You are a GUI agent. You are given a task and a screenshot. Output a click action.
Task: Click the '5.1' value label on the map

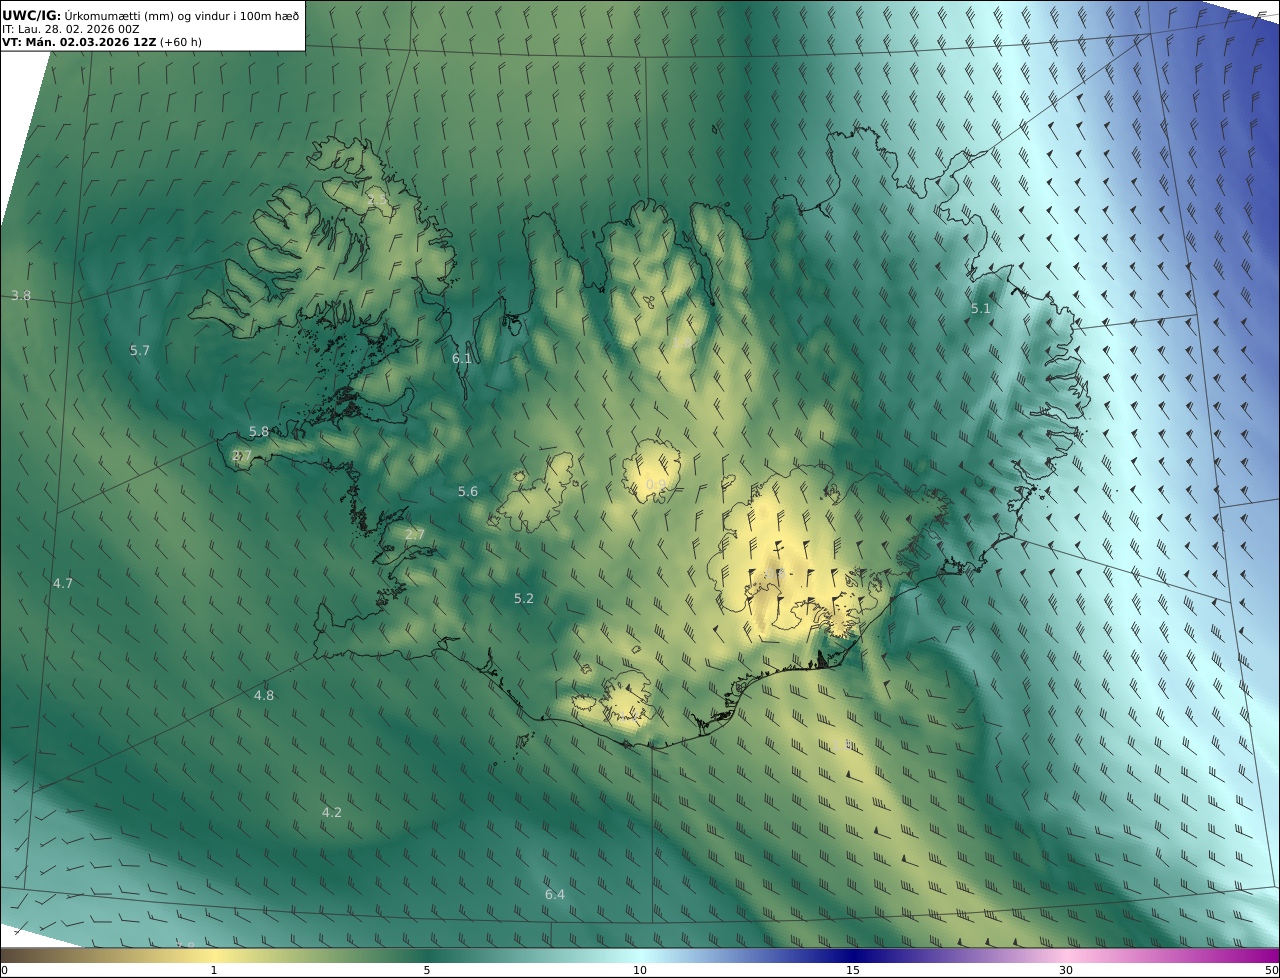pos(981,309)
